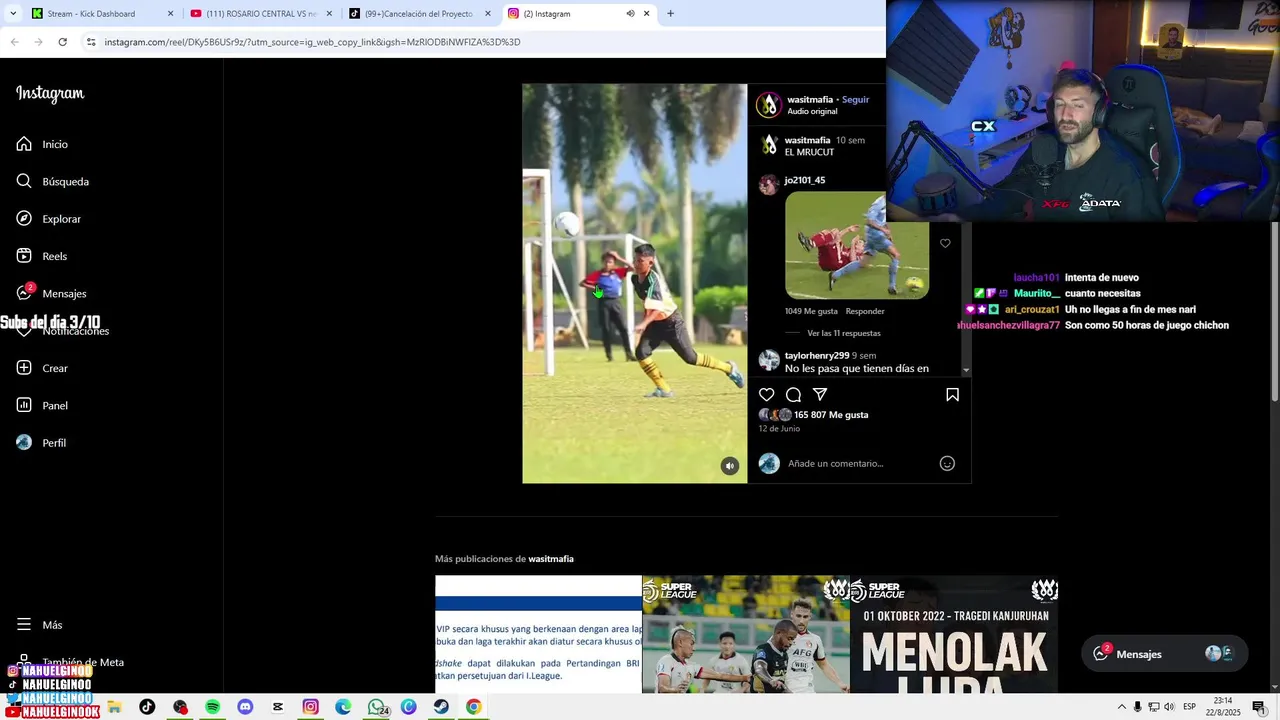Toggle the reel's mute speaker button
The height and width of the screenshot is (720, 1280).
point(730,466)
